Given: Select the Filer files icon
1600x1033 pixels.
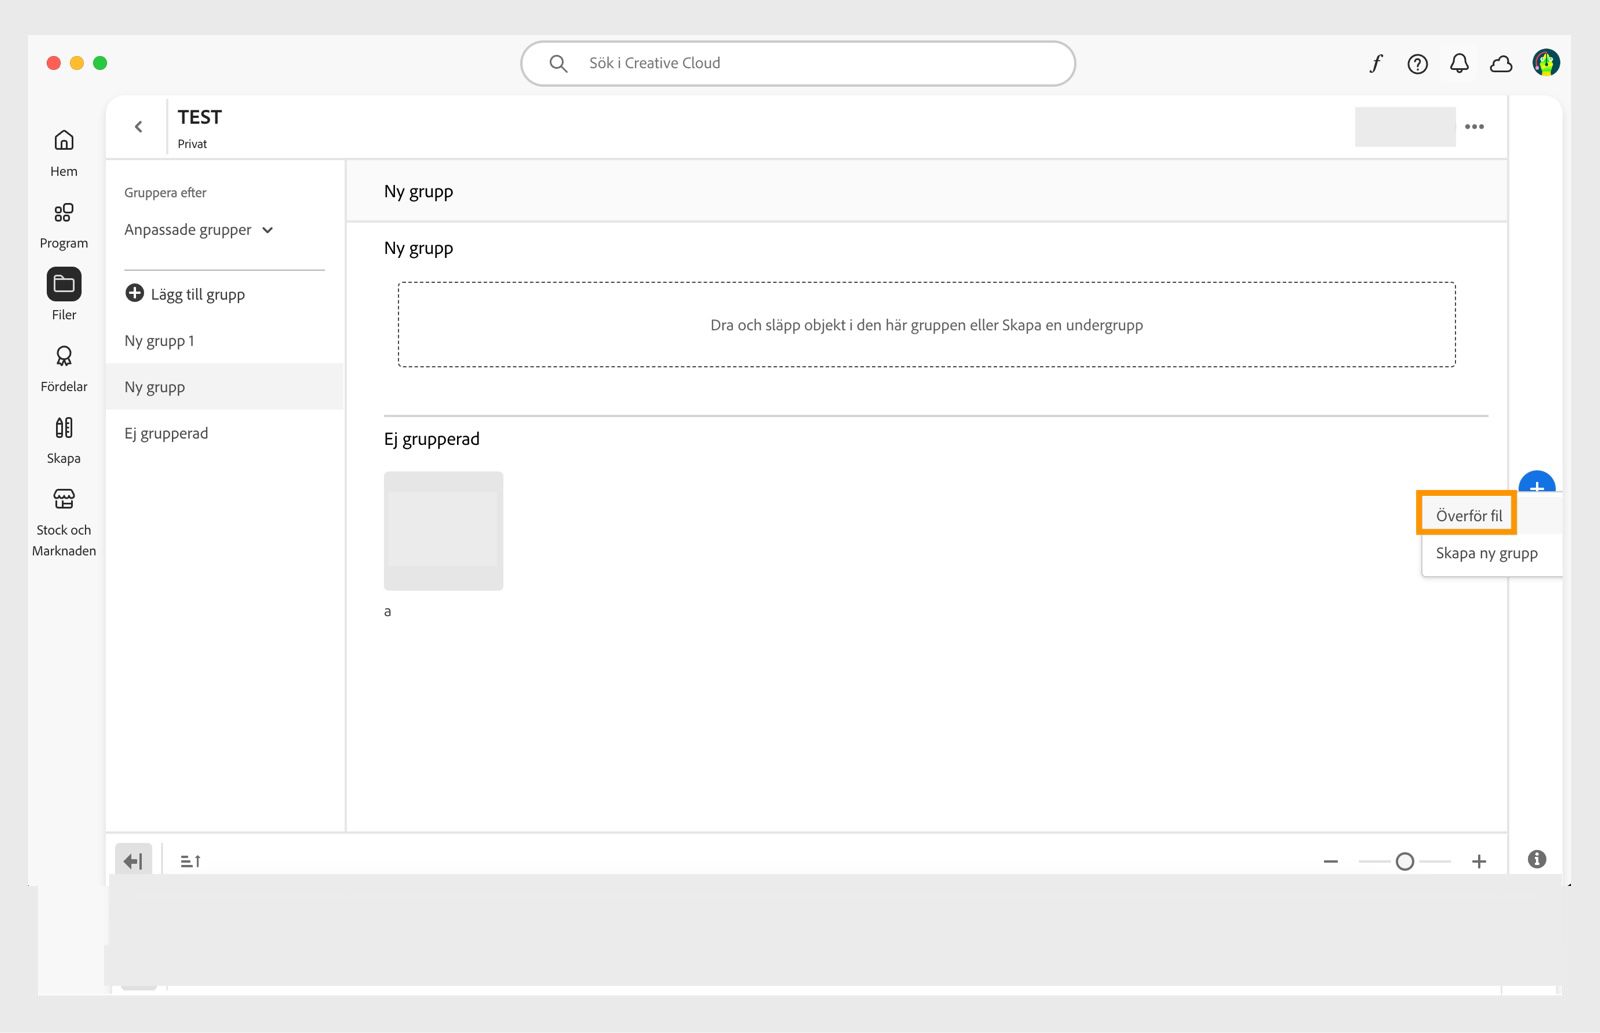Looking at the screenshot, I should point(64,284).
